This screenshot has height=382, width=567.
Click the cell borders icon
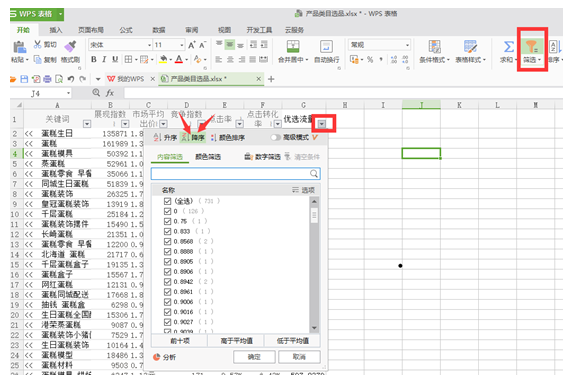pos(128,59)
